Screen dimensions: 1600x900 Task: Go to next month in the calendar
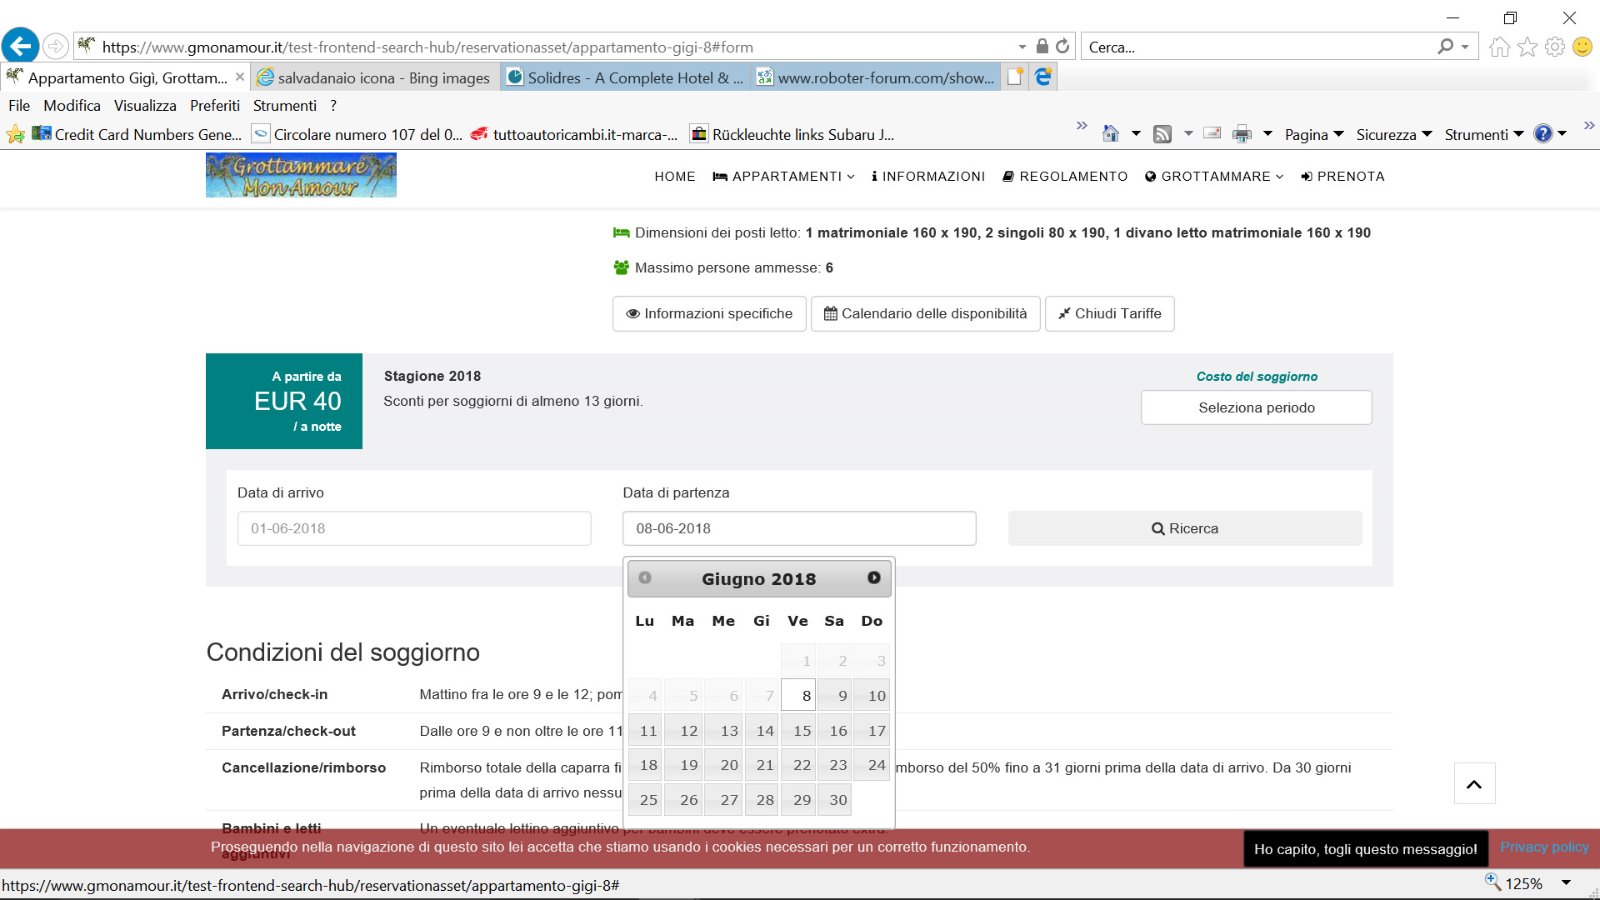click(x=874, y=578)
